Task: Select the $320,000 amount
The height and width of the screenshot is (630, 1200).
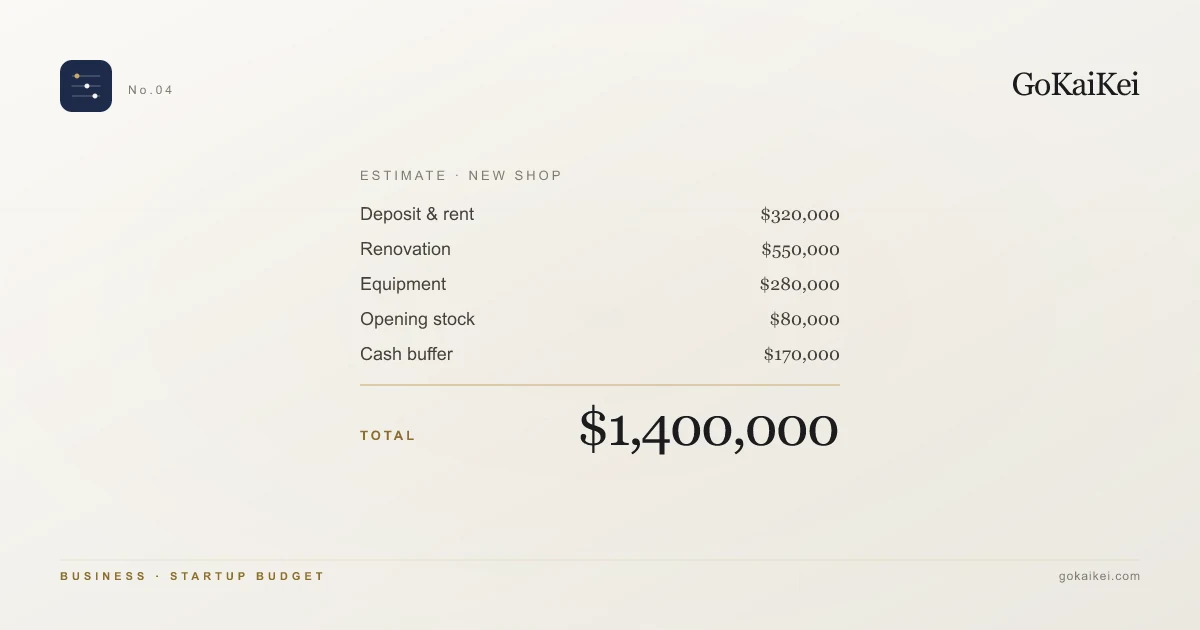Action: tap(800, 214)
